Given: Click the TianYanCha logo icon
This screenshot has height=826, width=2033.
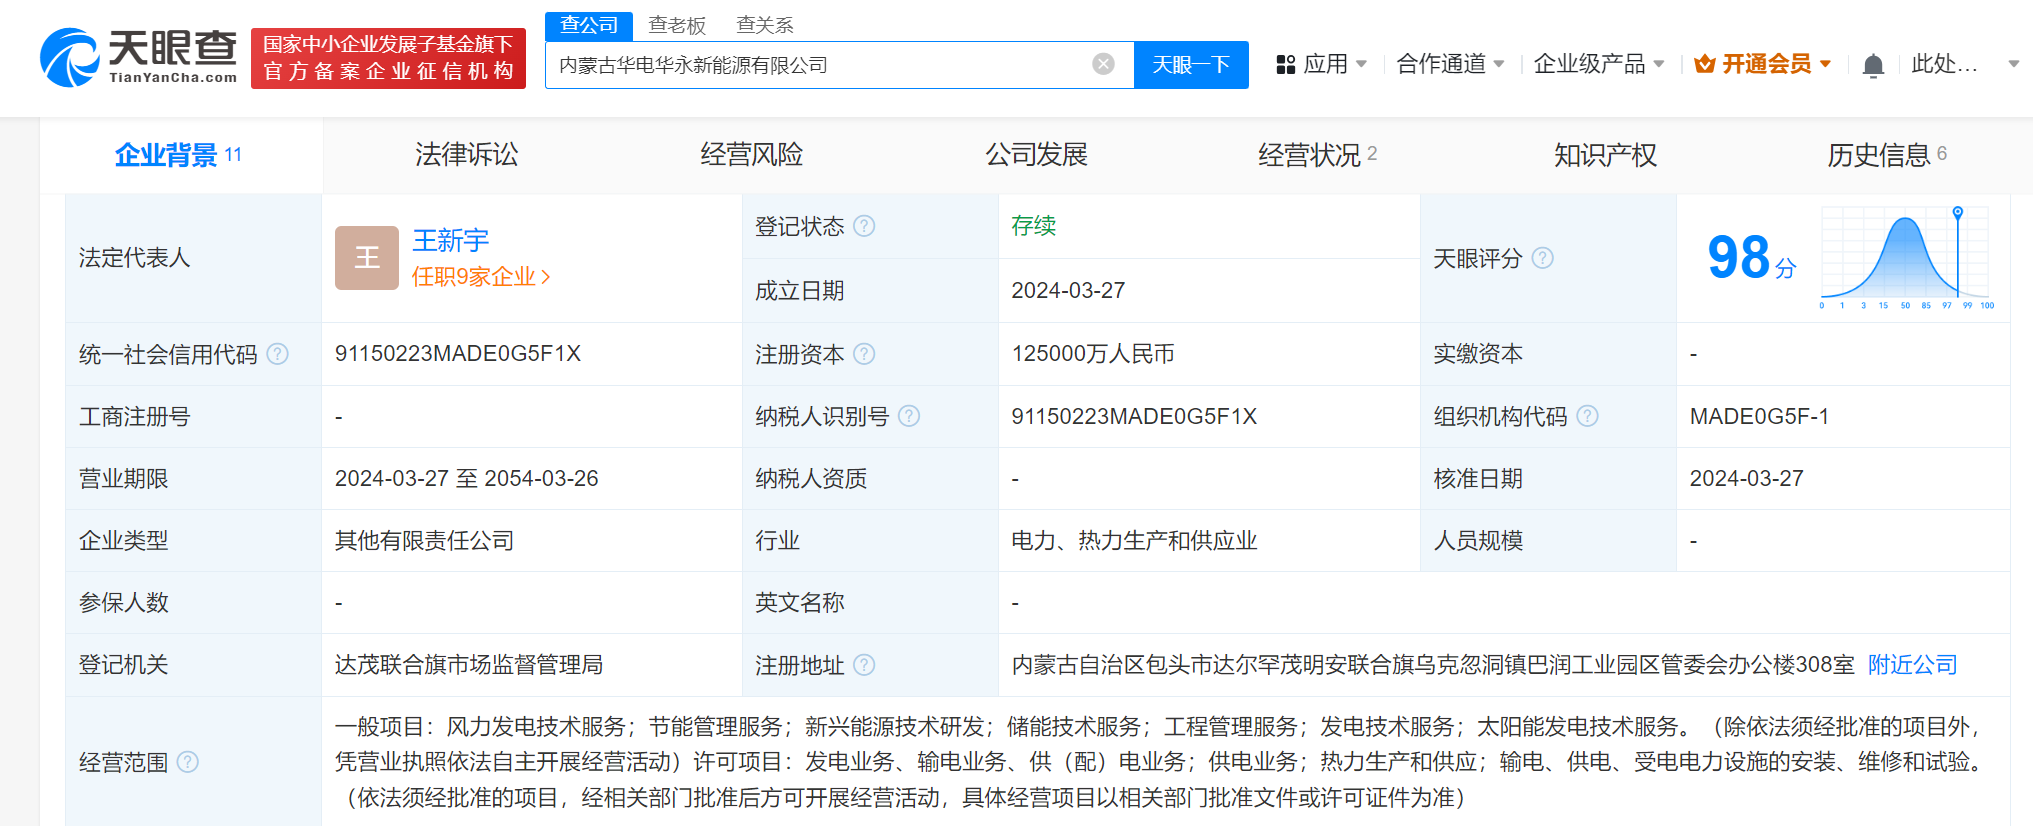Looking at the screenshot, I should (x=70, y=58).
